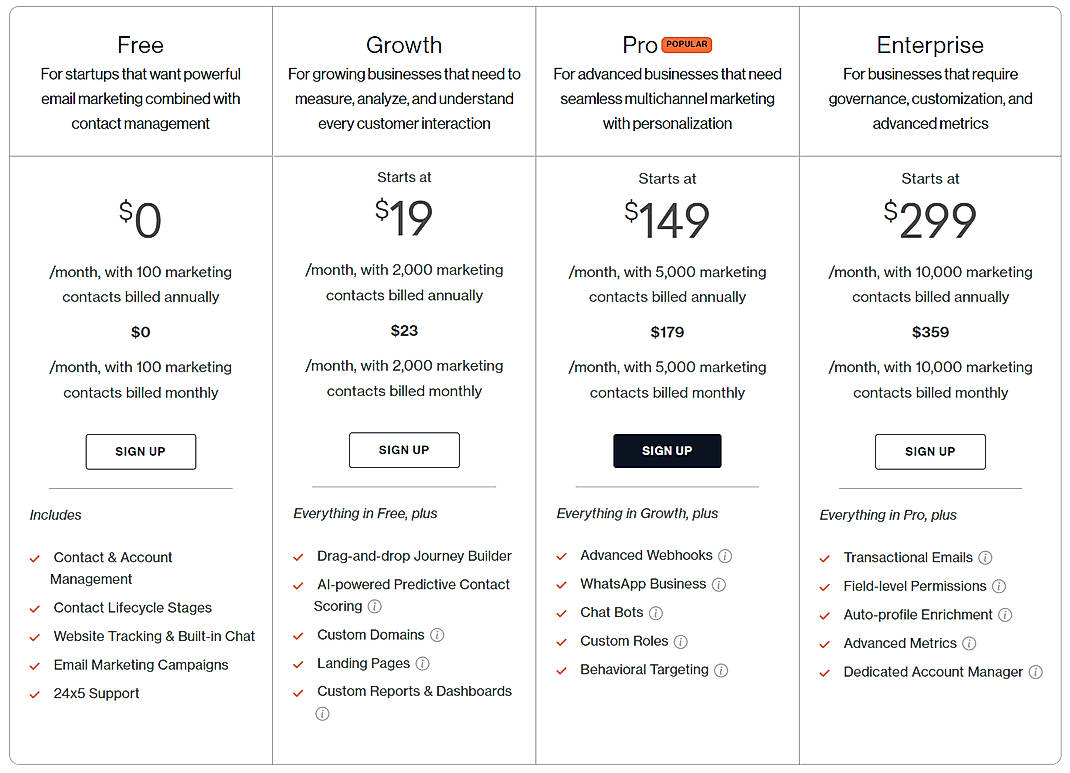Image resolution: width=1070 pixels, height=773 pixels.
Task: Open info for Custom Reports & Dashboards
Action: 322,712
